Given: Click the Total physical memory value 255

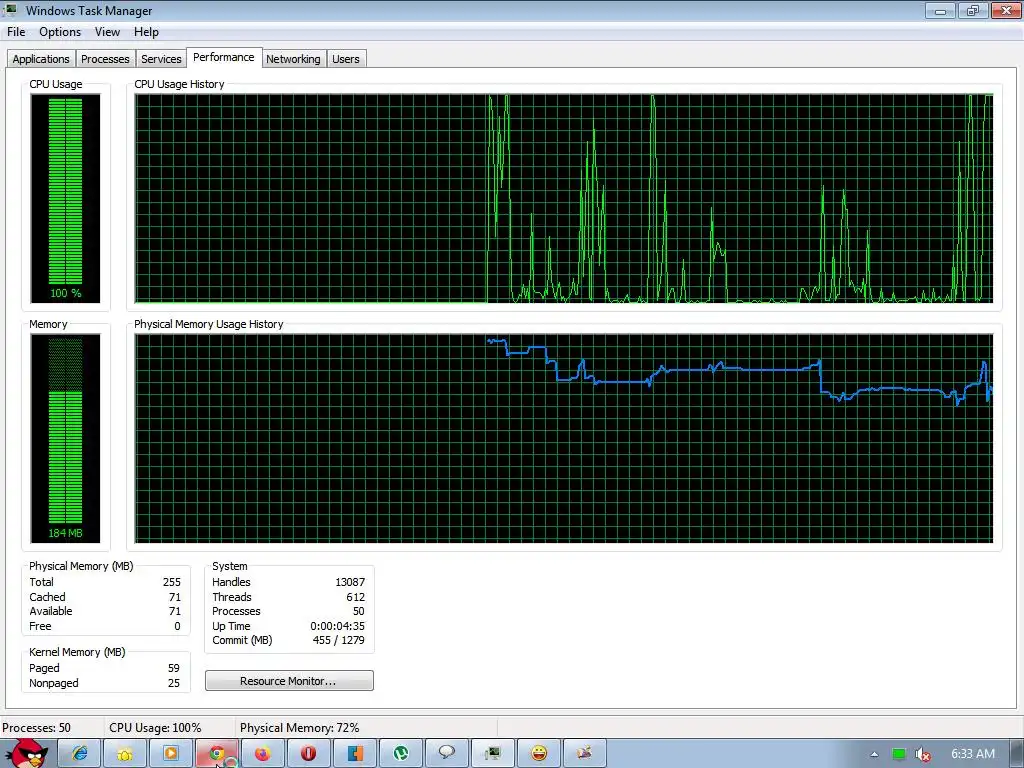Looking at the screenshot, I should (x=172, y=582).
